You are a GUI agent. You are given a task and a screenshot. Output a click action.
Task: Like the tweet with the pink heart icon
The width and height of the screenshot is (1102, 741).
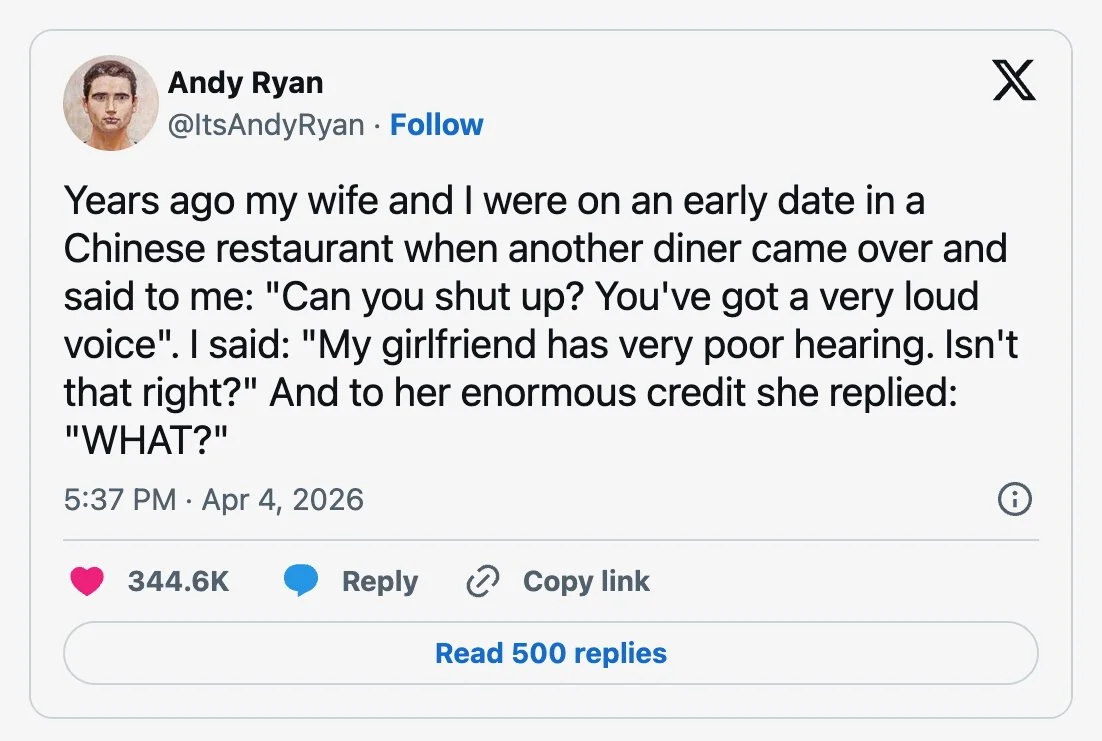87,581
